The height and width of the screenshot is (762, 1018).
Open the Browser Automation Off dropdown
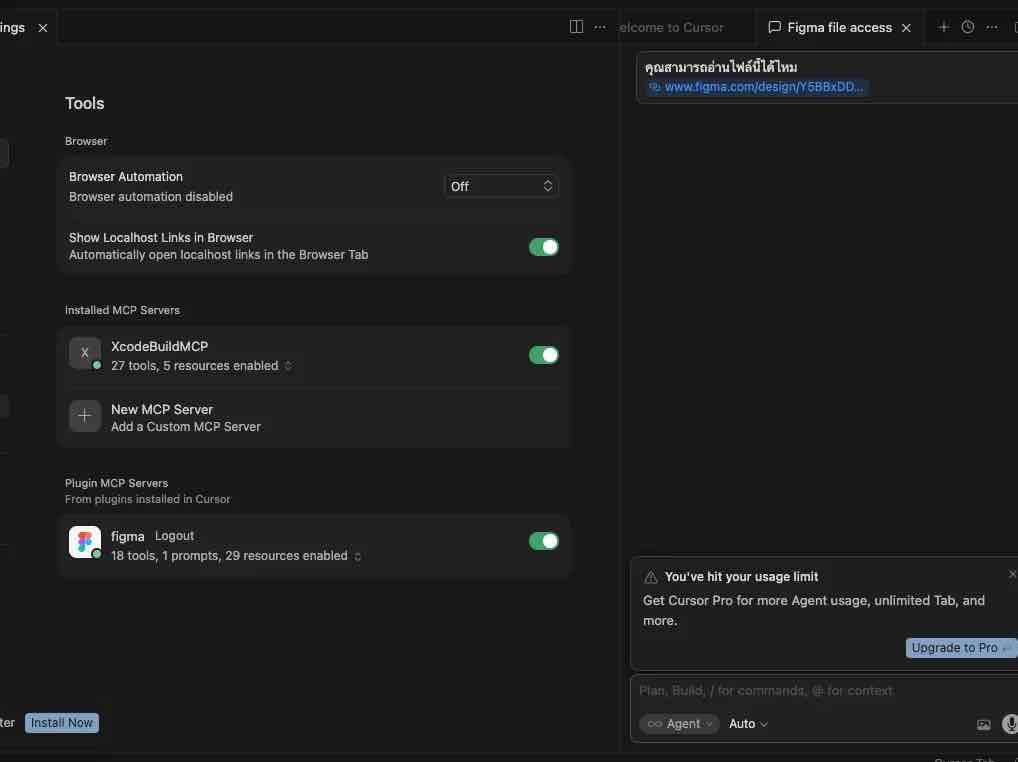501,186
